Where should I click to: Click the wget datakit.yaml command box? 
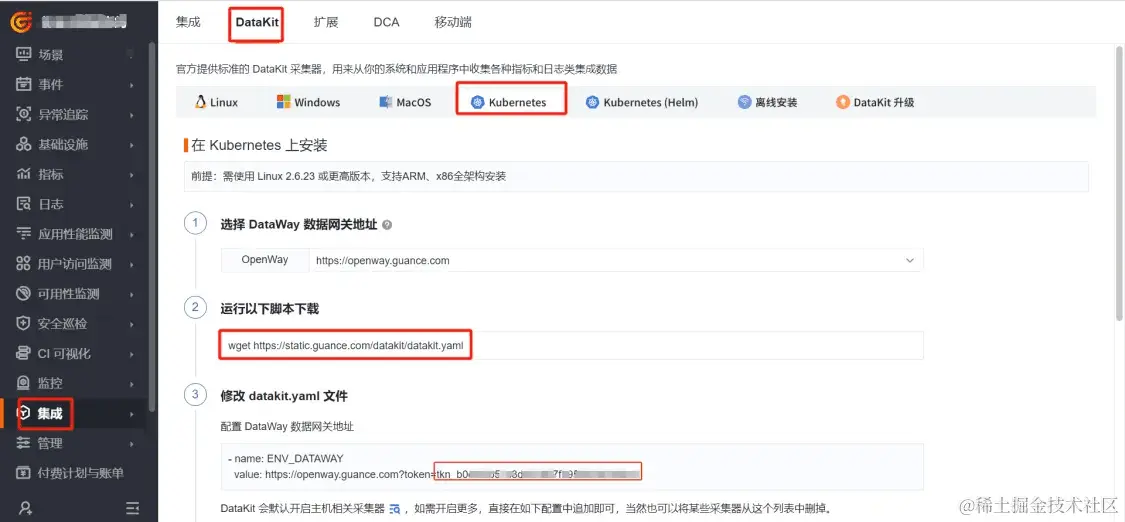click(572, 346)
